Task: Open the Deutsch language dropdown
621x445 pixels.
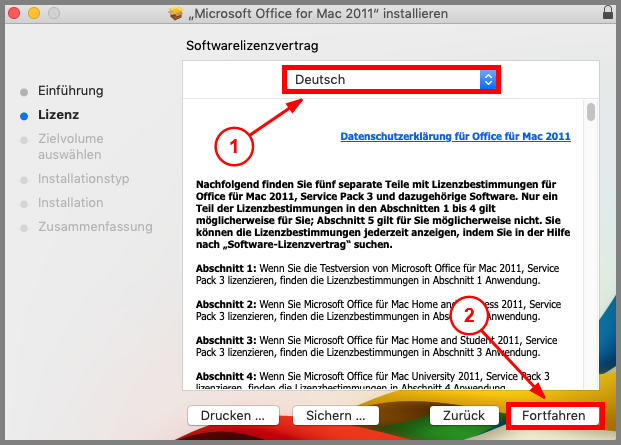Action: click(391, 80)
